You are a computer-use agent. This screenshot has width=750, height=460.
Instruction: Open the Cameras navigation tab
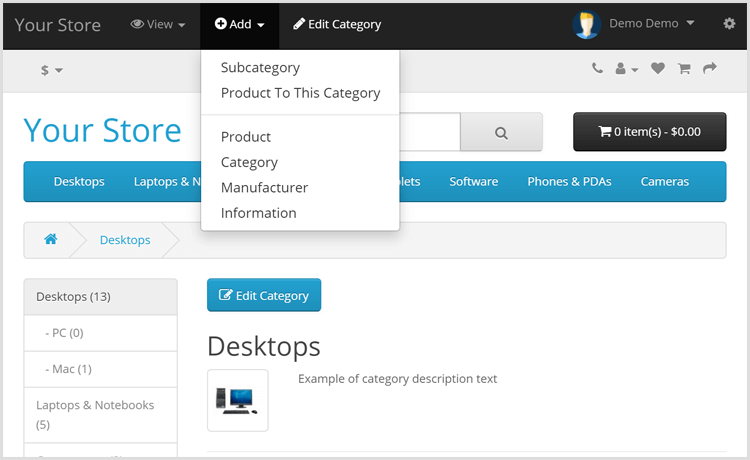tap(665, 182)
